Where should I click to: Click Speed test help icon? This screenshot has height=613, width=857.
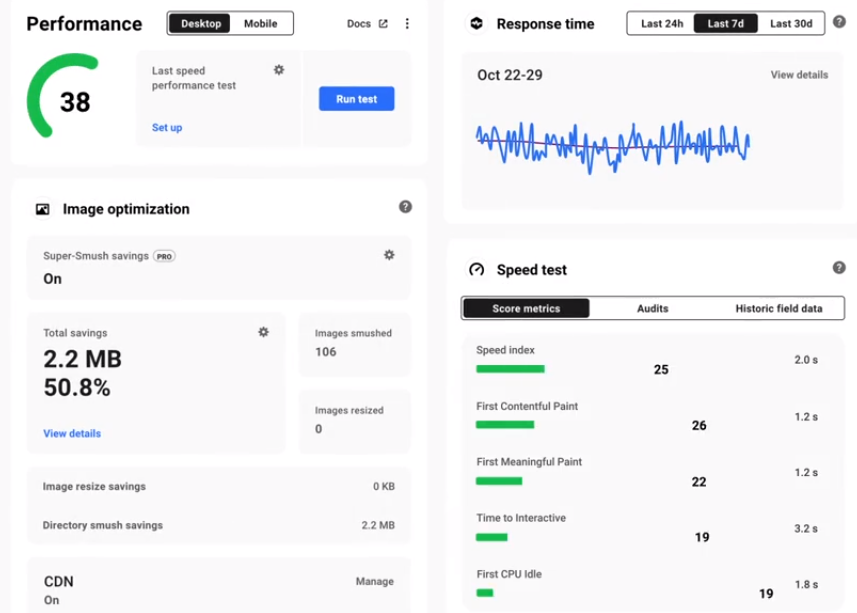(839, 268)
